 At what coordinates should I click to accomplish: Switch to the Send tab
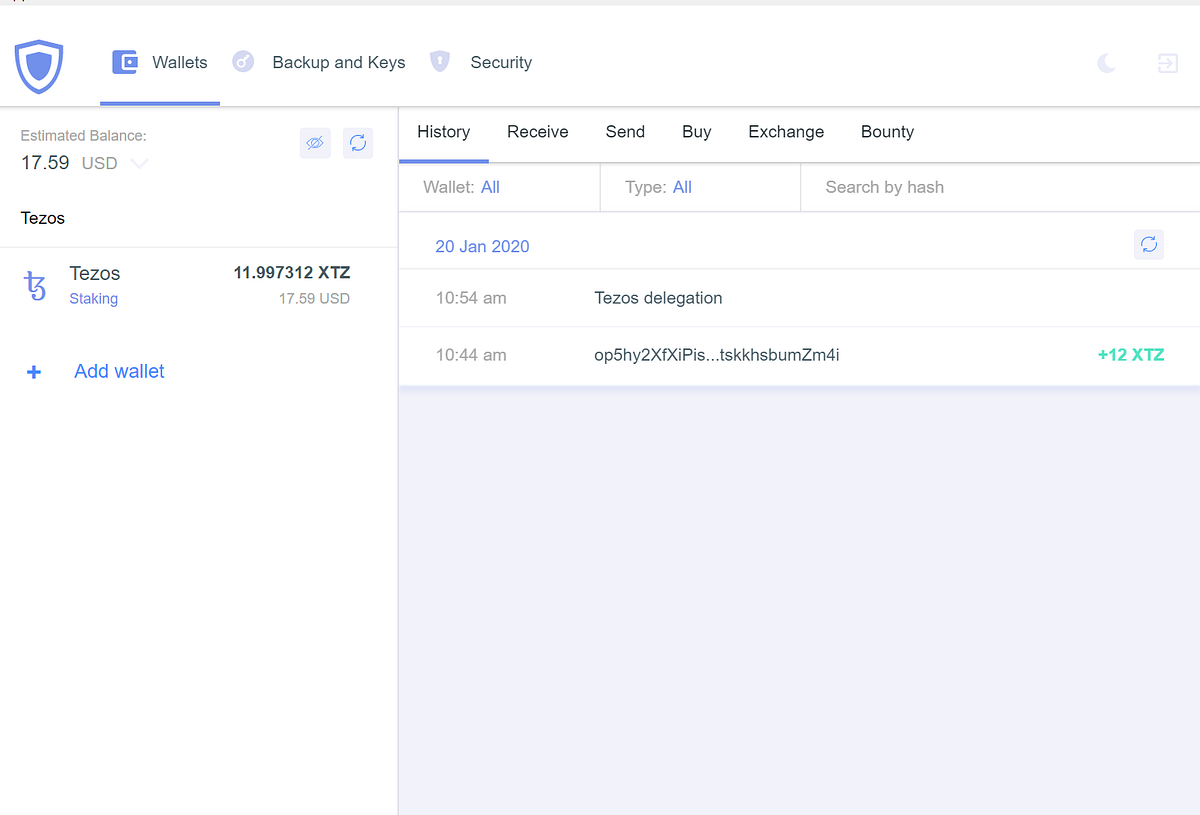point(625,132)
